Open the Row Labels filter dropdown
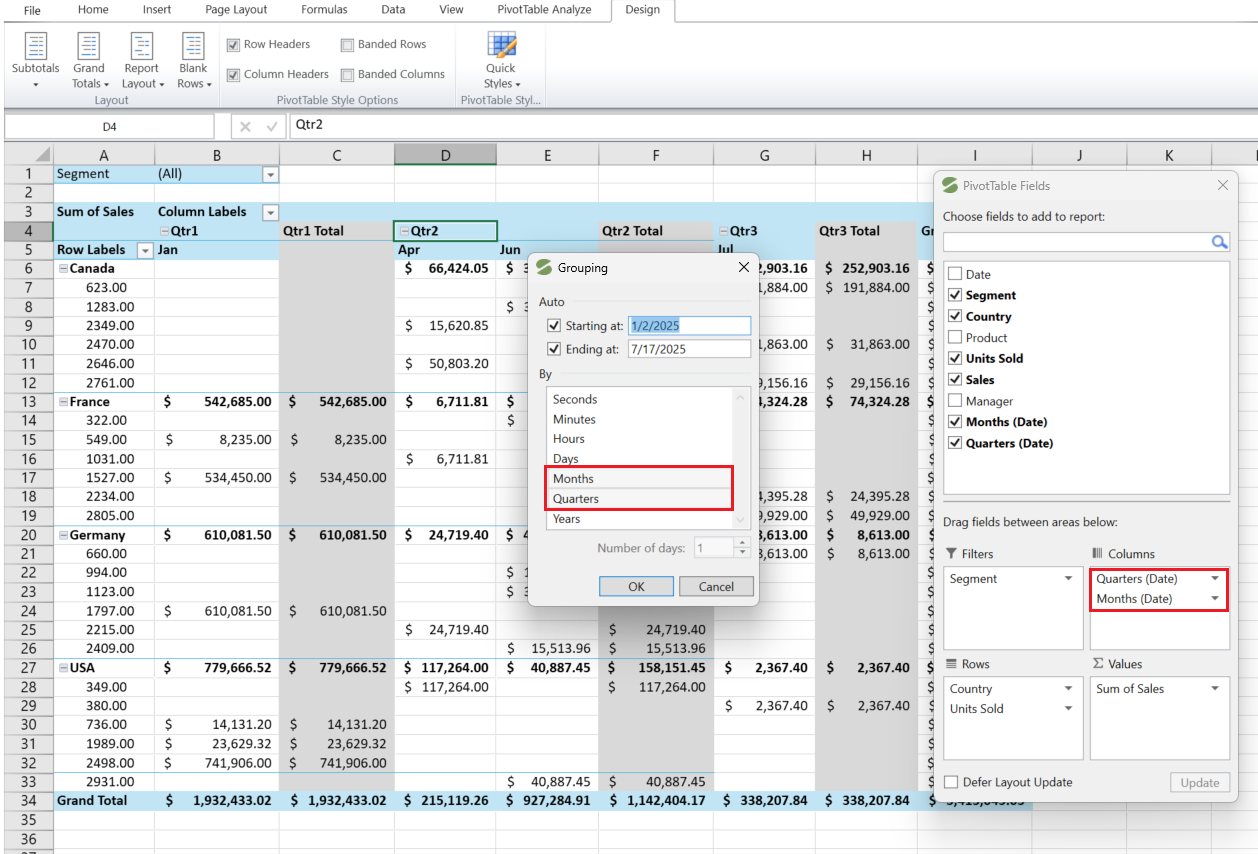The image size is (1258, 854). coord(145,250)
